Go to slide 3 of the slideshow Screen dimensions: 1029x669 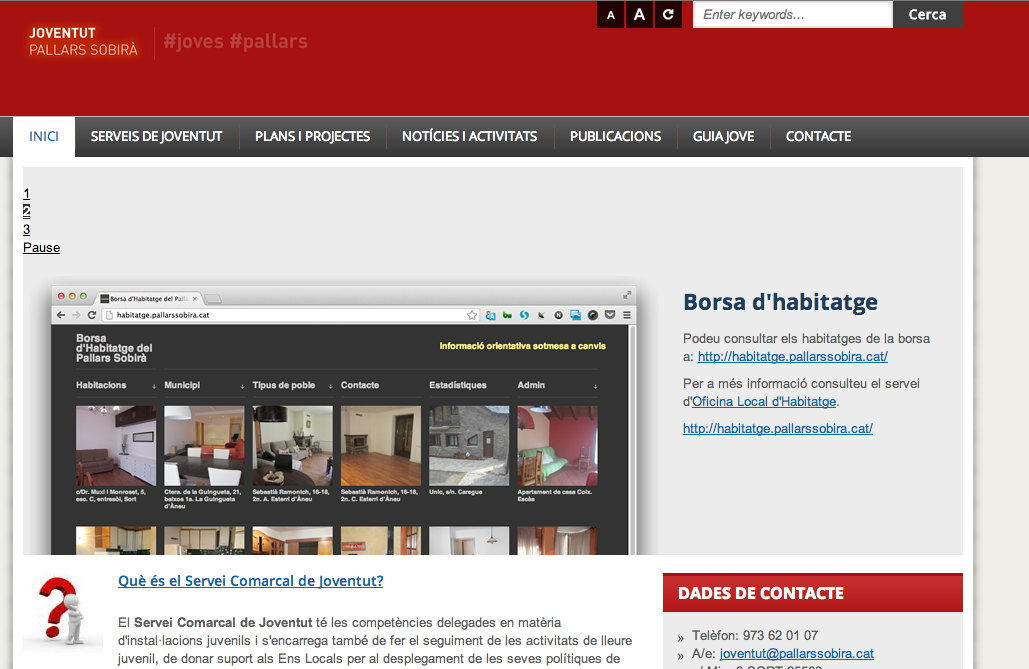point(26,230)
